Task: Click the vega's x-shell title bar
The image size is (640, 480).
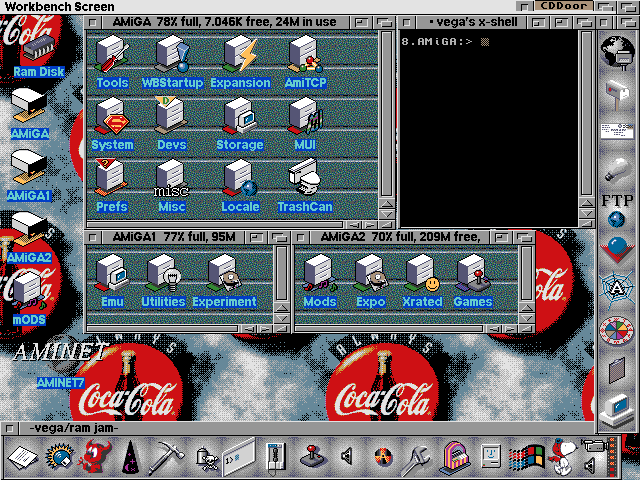Action: 473,22
